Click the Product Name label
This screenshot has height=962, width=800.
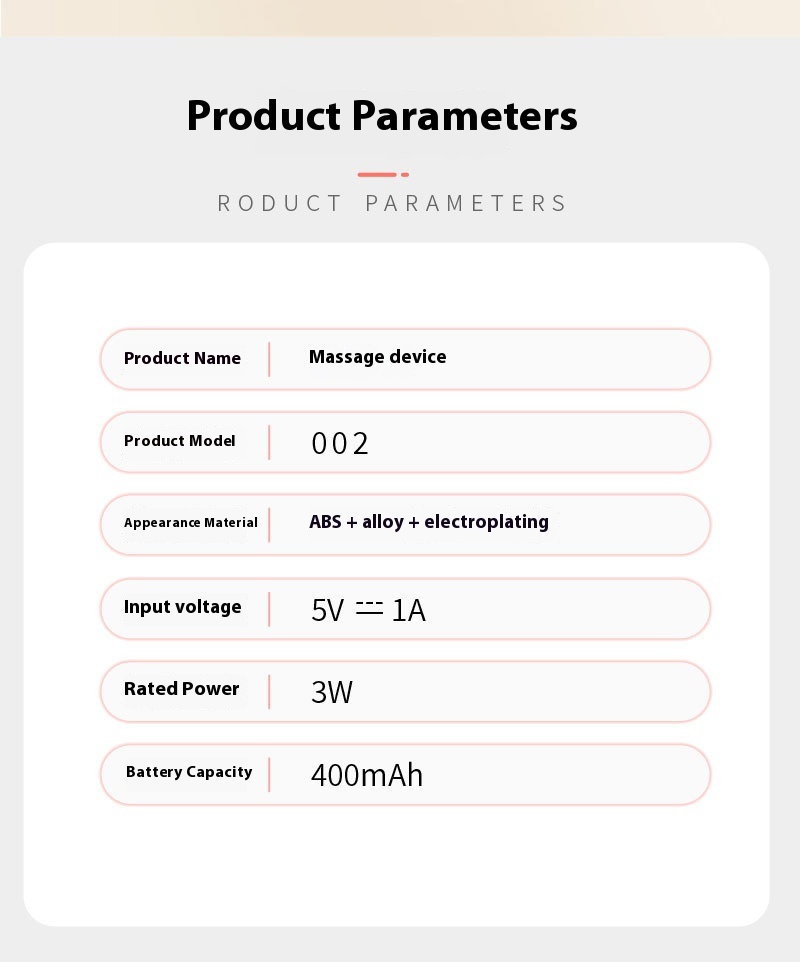coord(182,358)
